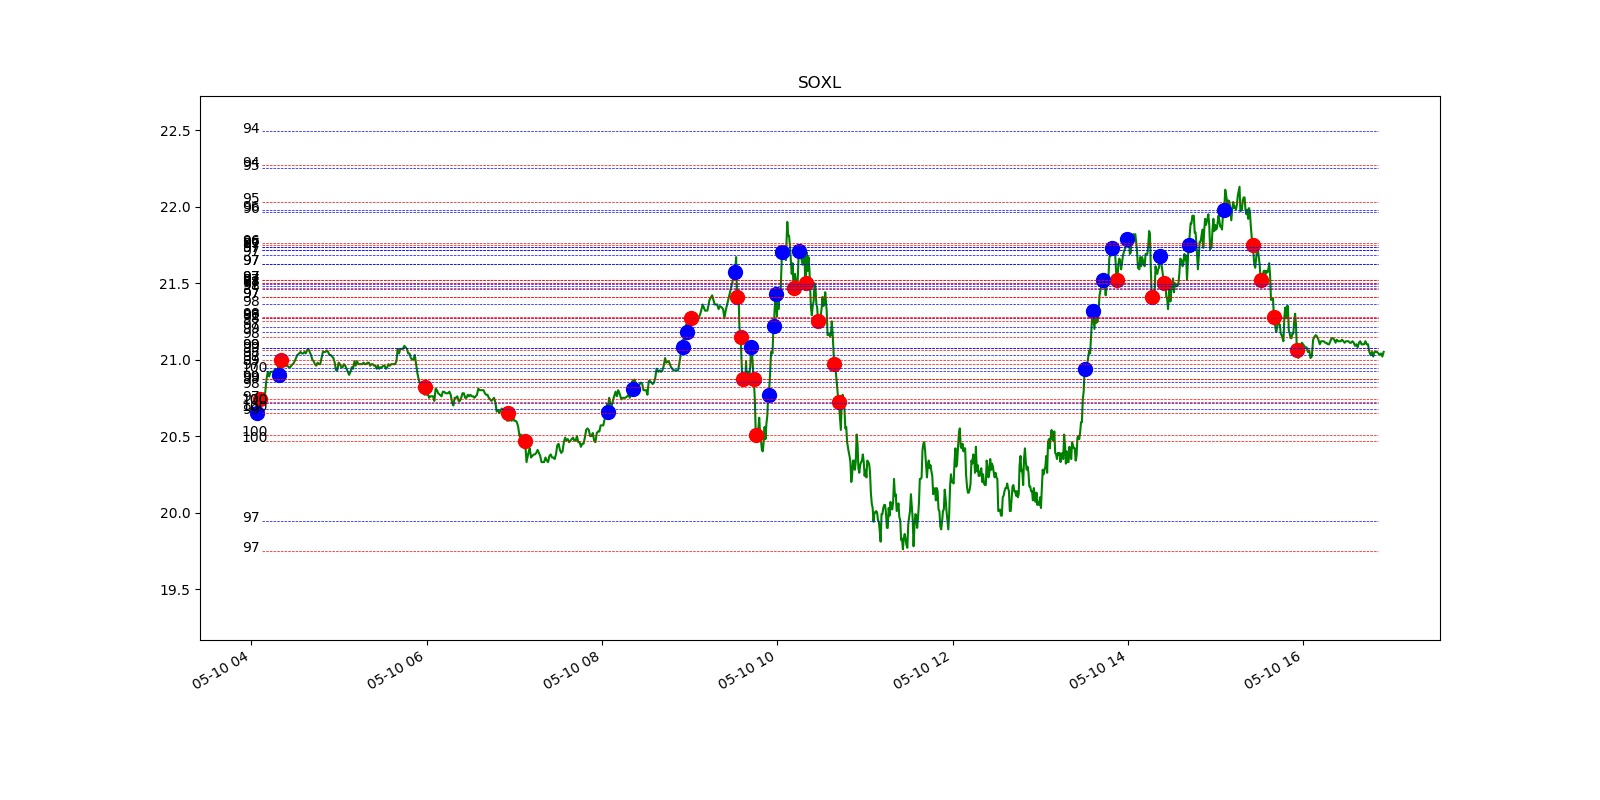Viewport: 1600px width, 800px height.
Task: Click the '05-10 12' x-axis label
Action: pyautogui.click(x=922, y=669)
